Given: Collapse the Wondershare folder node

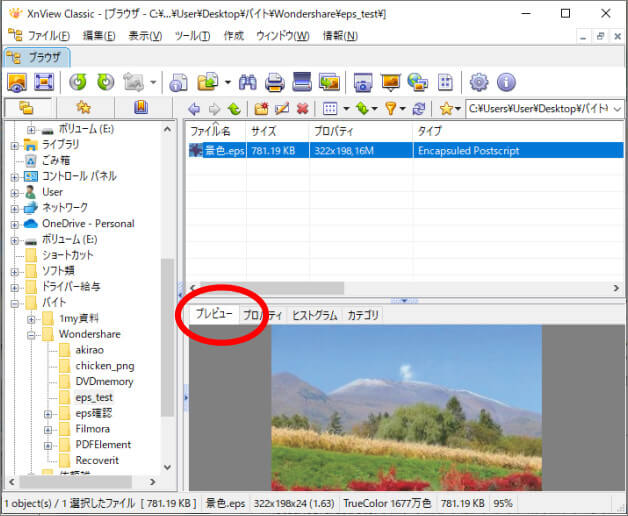Looking at the screenshot, I should pyautogui.click(x=31, y=335).
